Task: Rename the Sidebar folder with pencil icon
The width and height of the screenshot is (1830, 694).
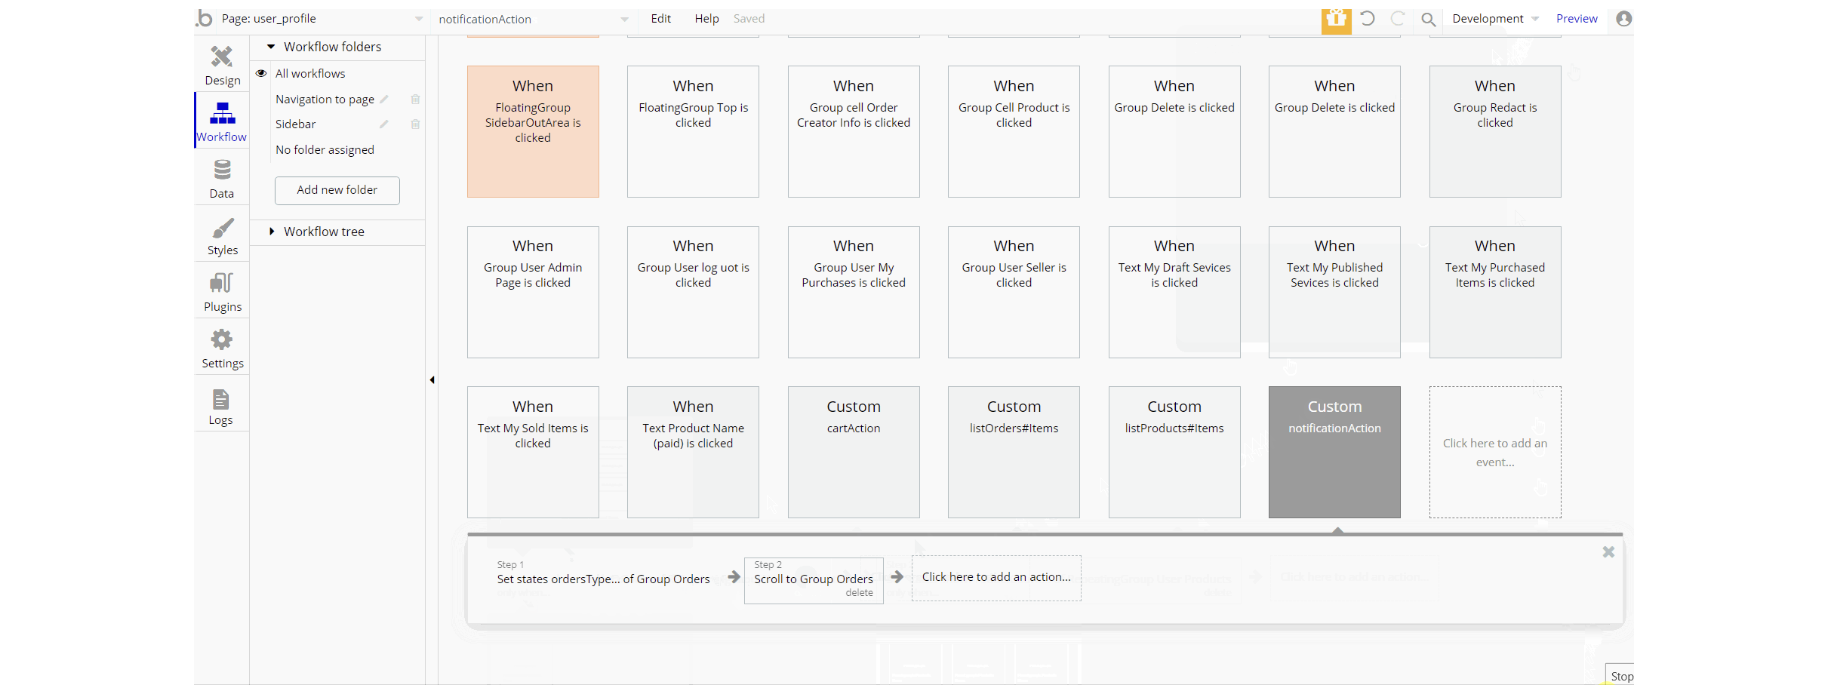Action: point(383,124)
